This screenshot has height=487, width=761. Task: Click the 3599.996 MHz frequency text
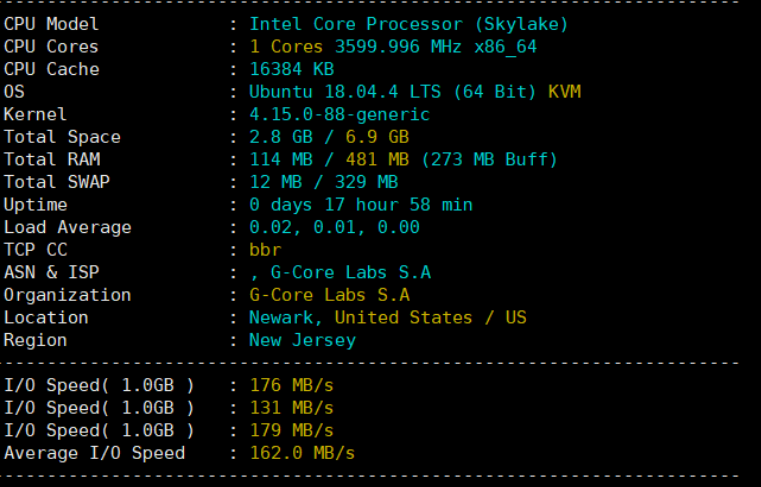pos(397,47)
